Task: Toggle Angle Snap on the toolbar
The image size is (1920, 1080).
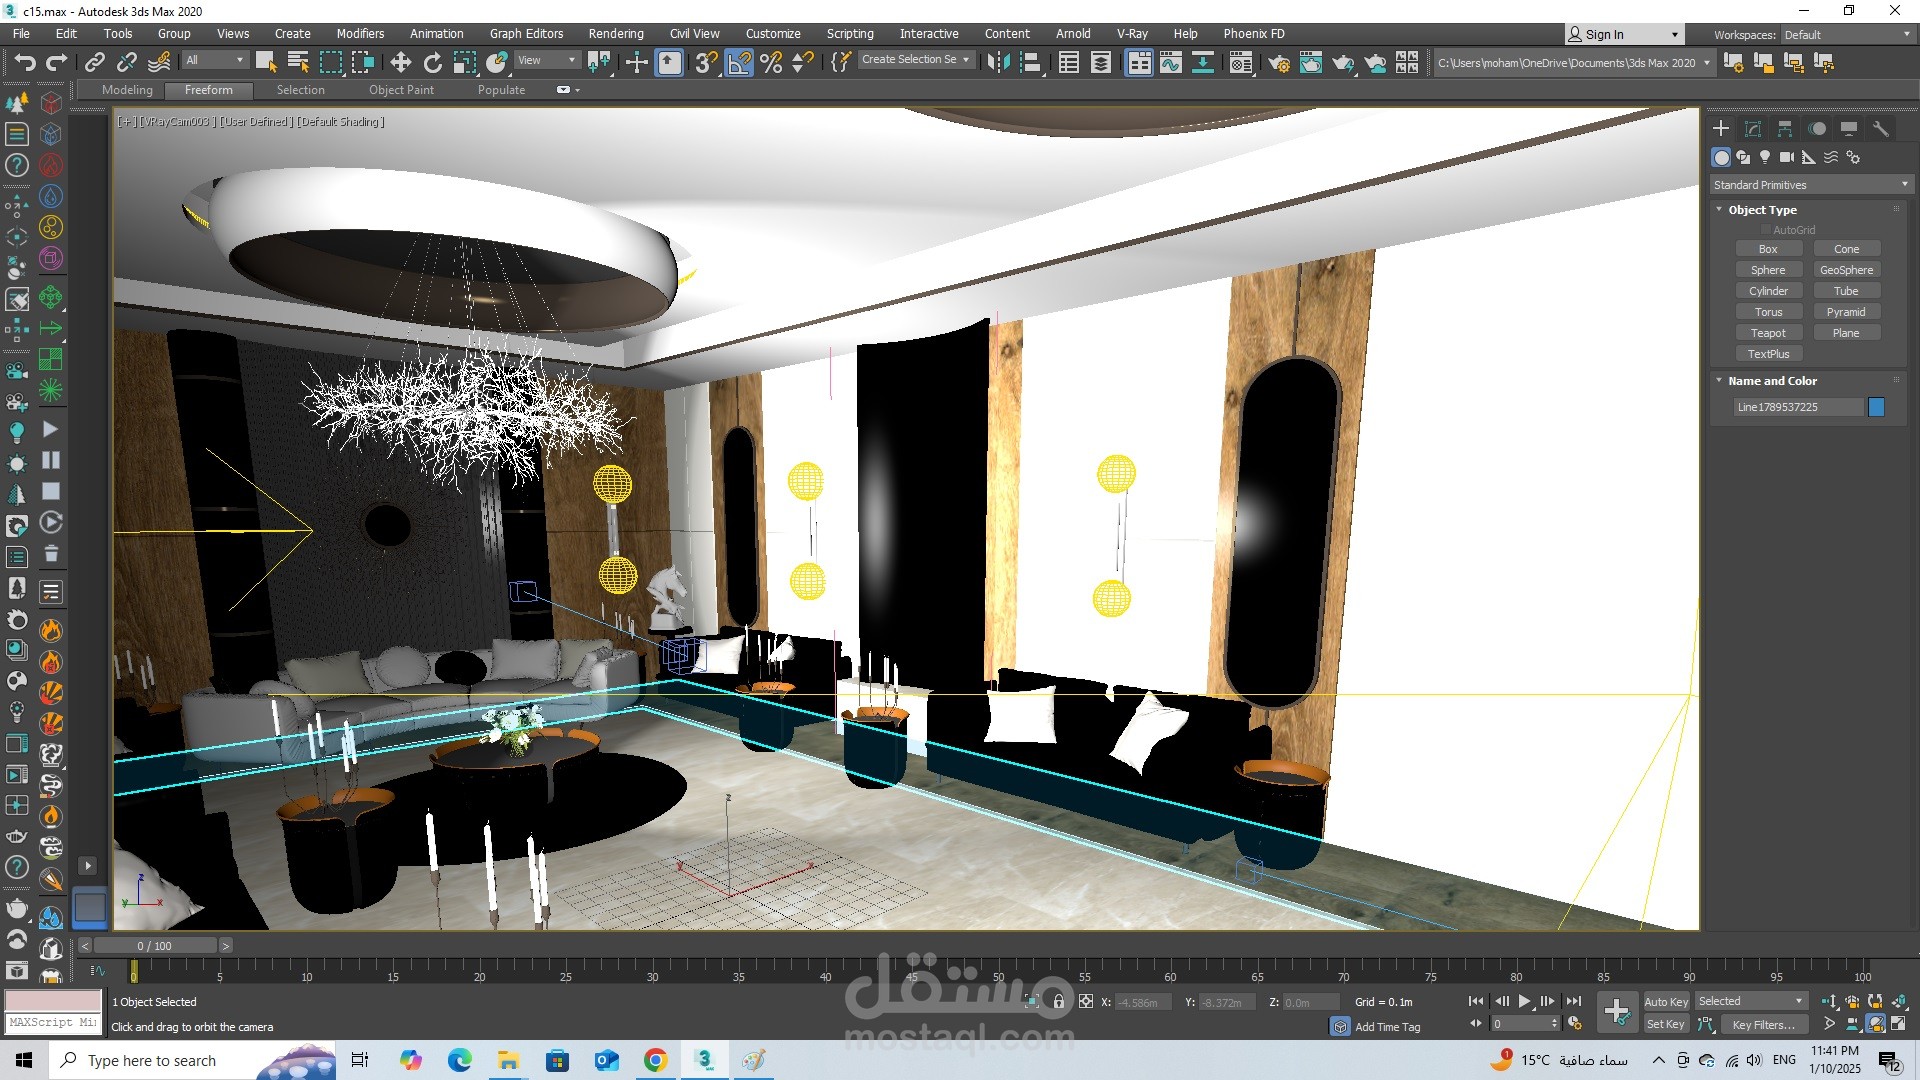Action: point(739,63)
